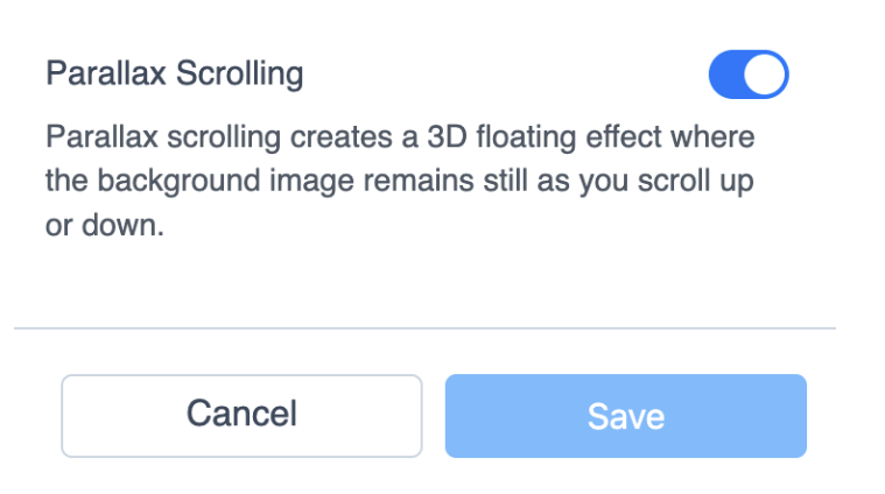Viewport: 885px width, 494px height.
Task: Click the word Cancel inside the white button
Action: (x=242, y=413)
